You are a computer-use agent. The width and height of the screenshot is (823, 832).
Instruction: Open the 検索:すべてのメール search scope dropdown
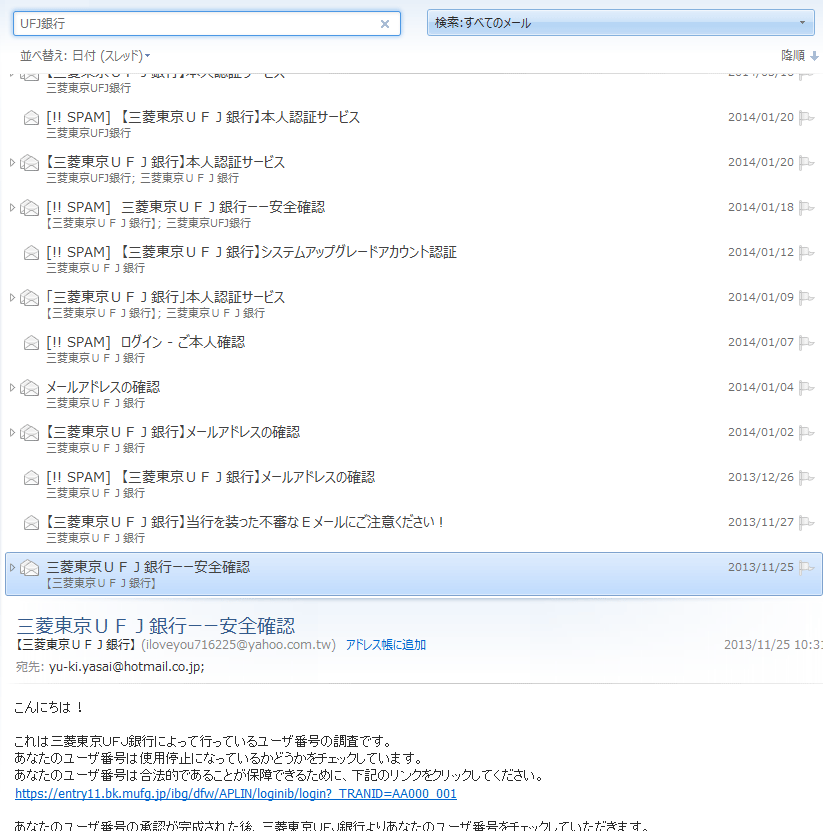point(620,23)
